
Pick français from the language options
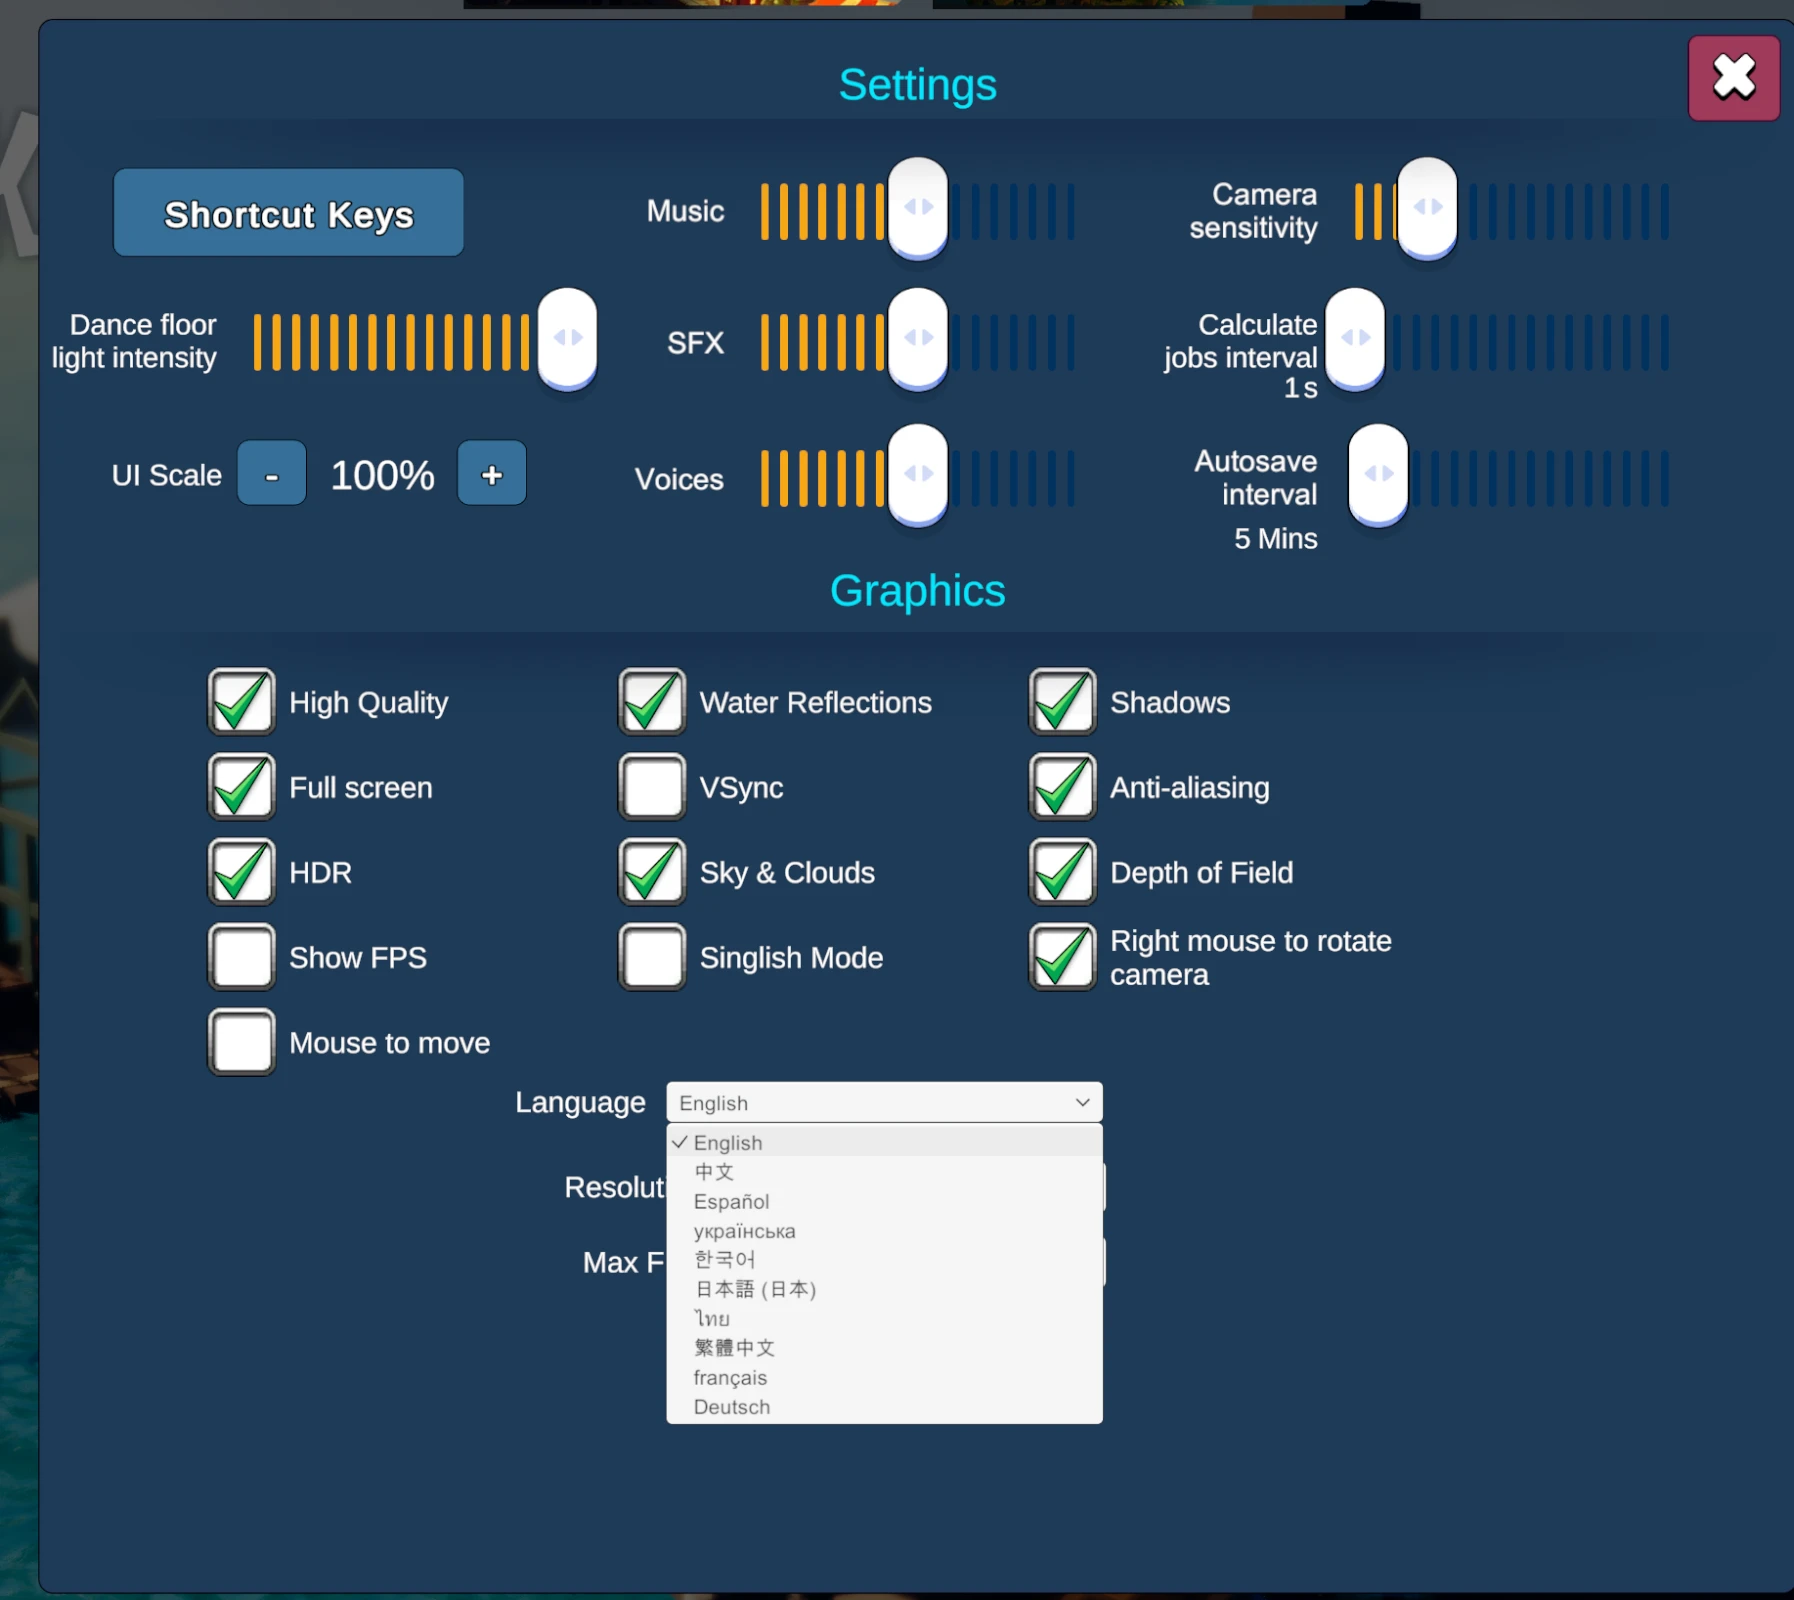click(730, 1377)
